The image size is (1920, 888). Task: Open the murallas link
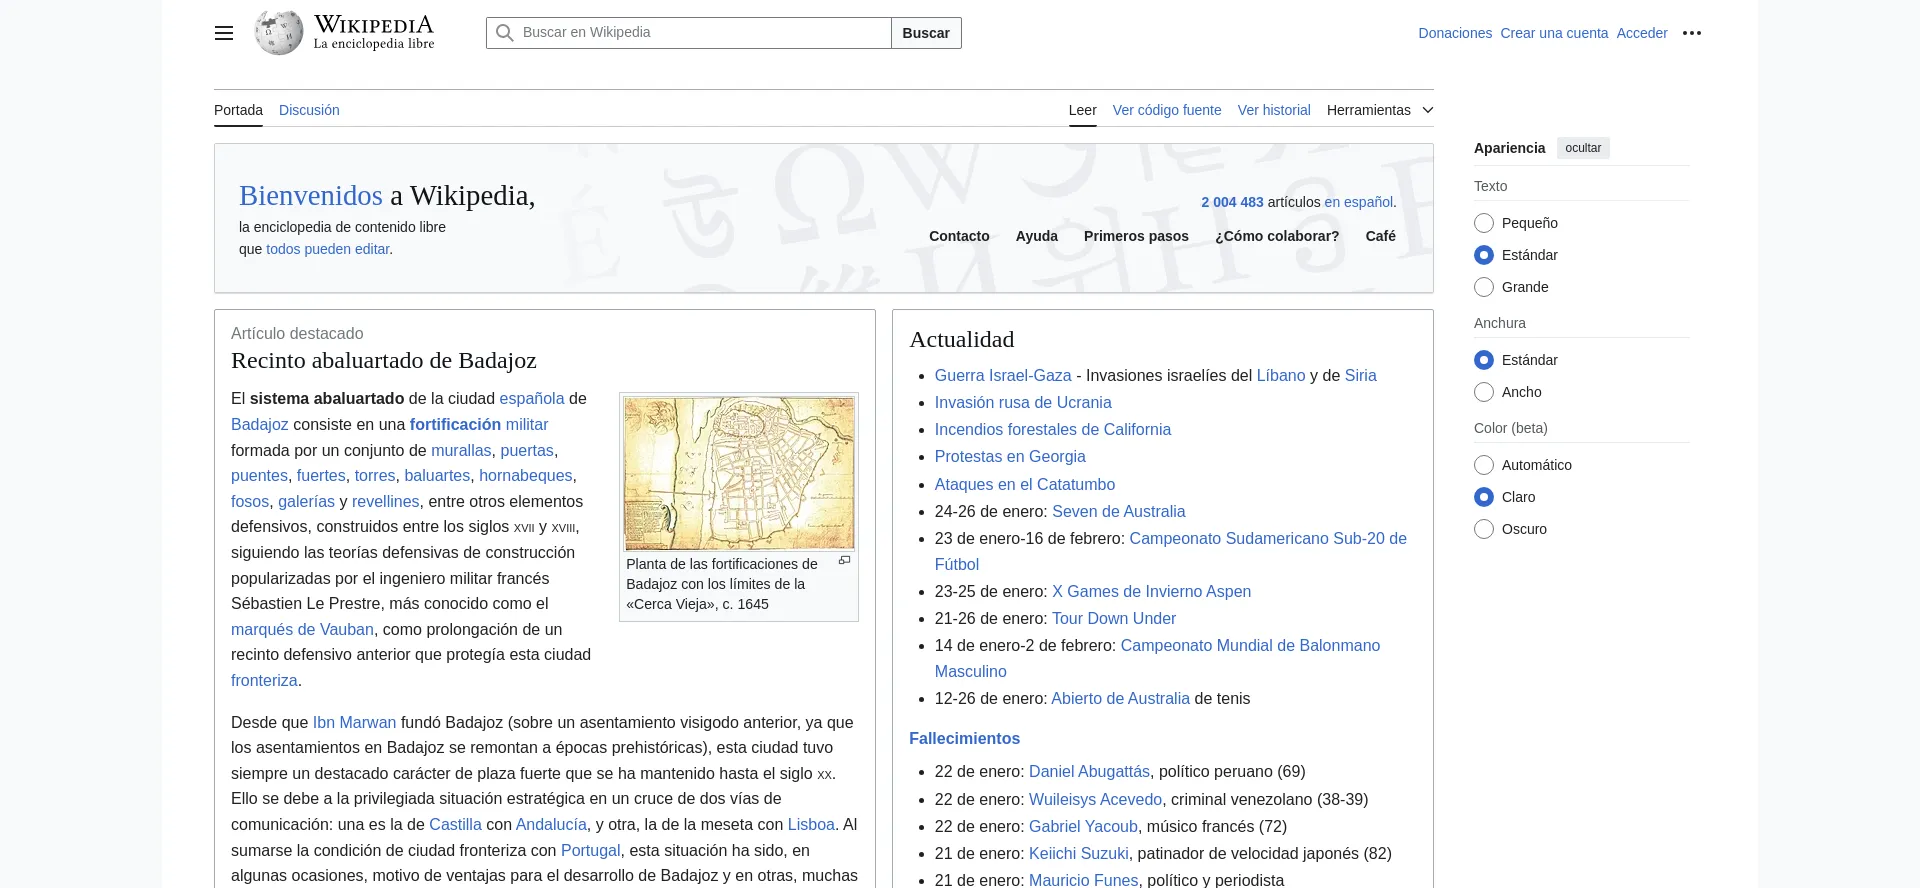click(461, 451)
